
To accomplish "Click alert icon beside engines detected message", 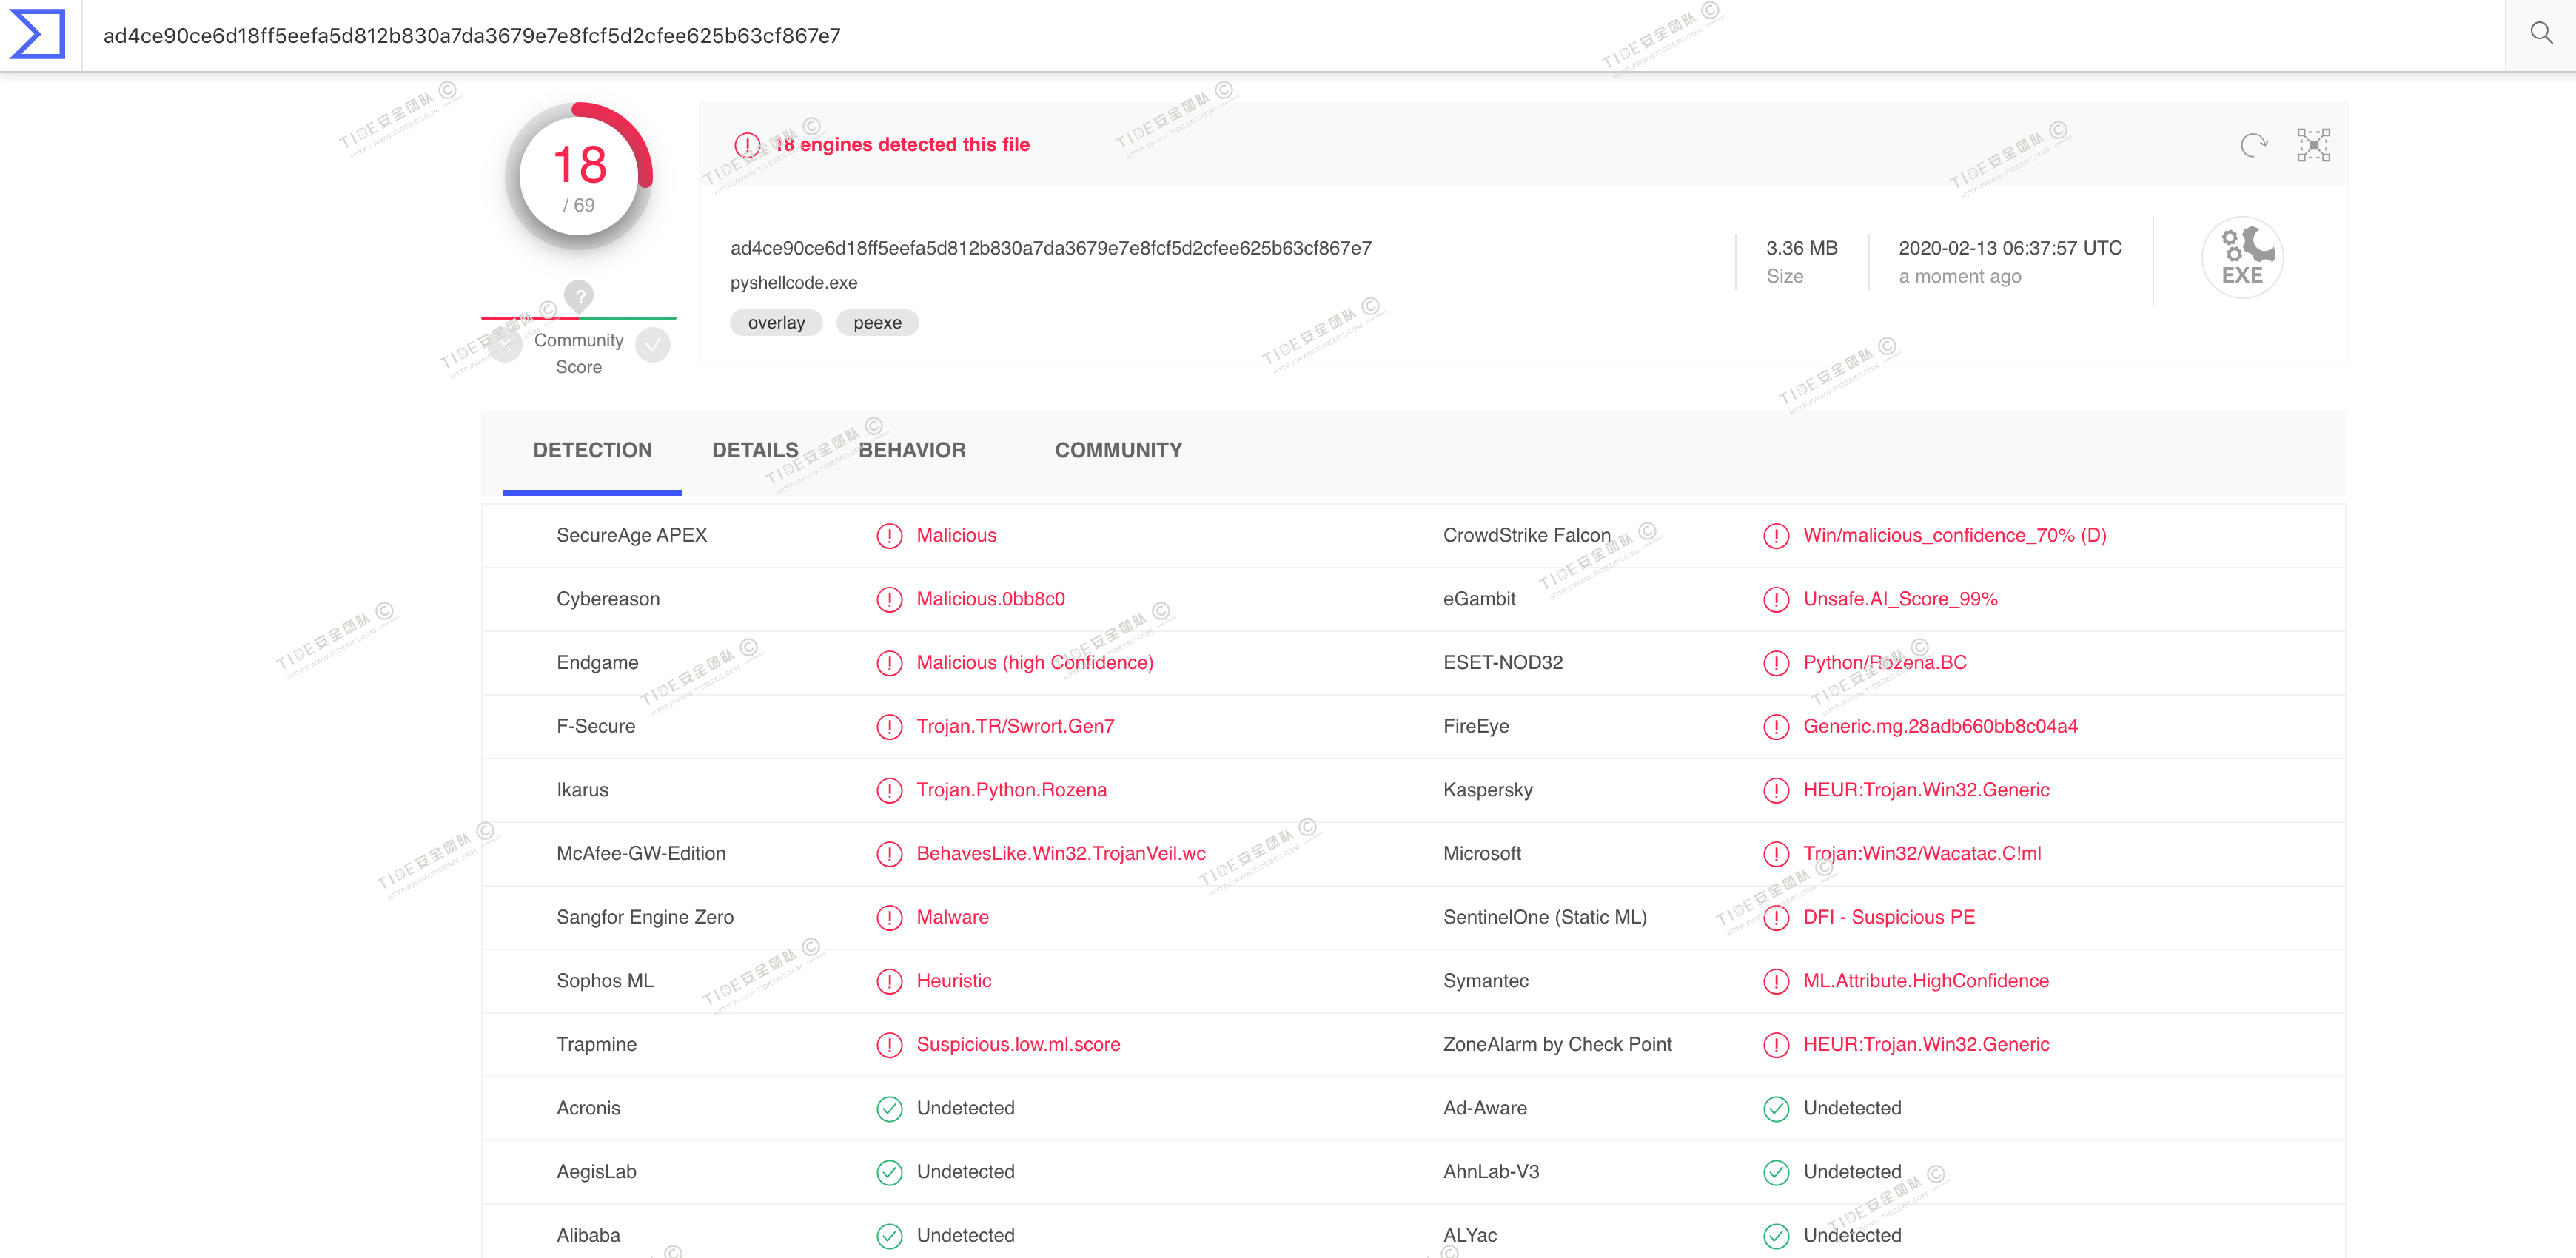I will [x=747, y=145].
